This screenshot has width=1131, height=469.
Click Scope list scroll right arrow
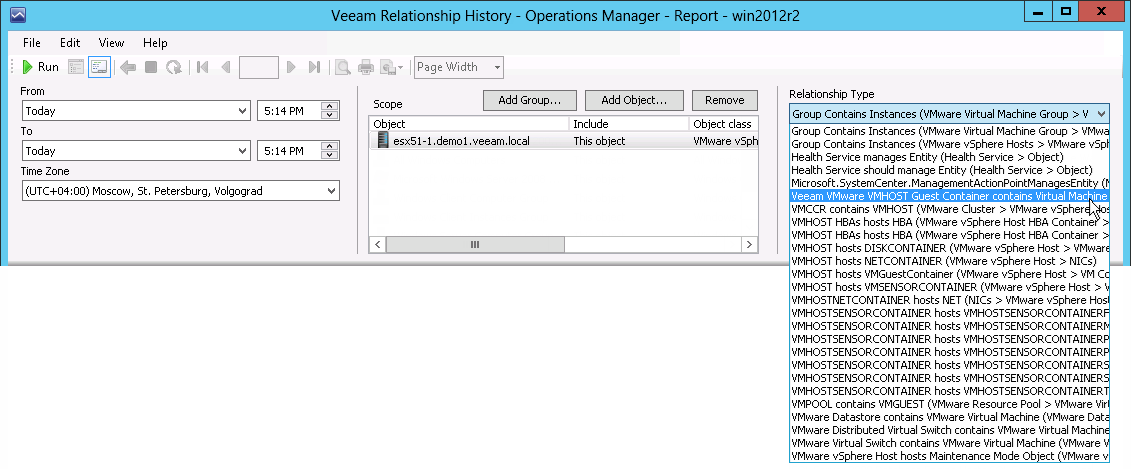(x=750, y=245)
